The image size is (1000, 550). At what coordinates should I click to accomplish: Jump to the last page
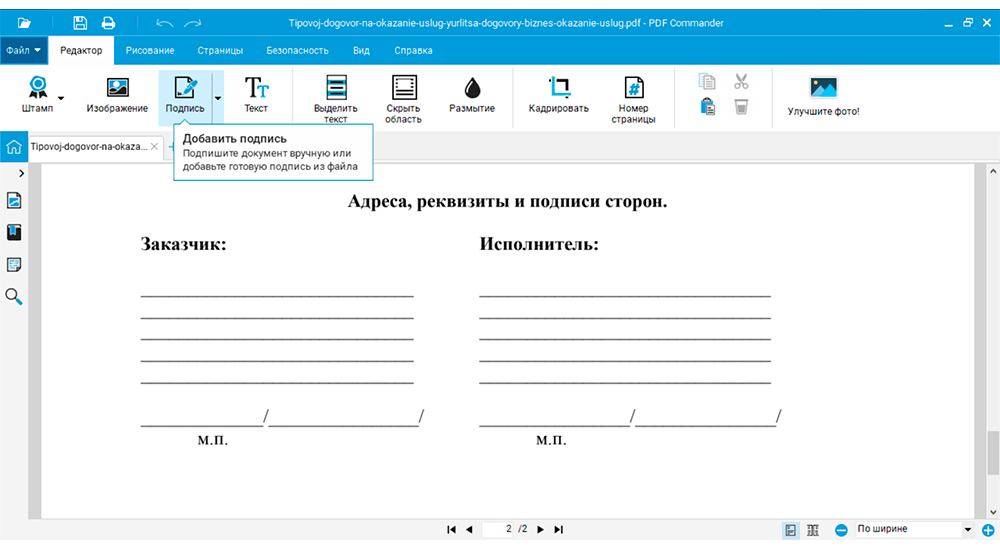point(559,530)
